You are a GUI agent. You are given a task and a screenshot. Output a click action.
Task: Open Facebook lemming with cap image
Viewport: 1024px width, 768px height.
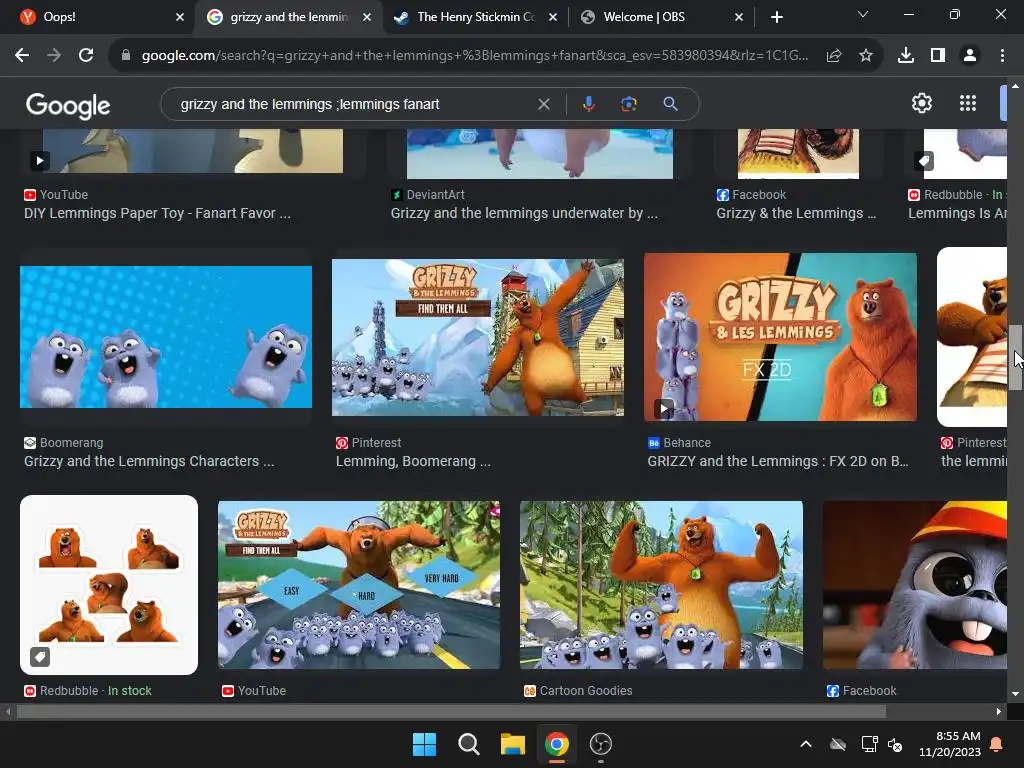click(914, 585)
